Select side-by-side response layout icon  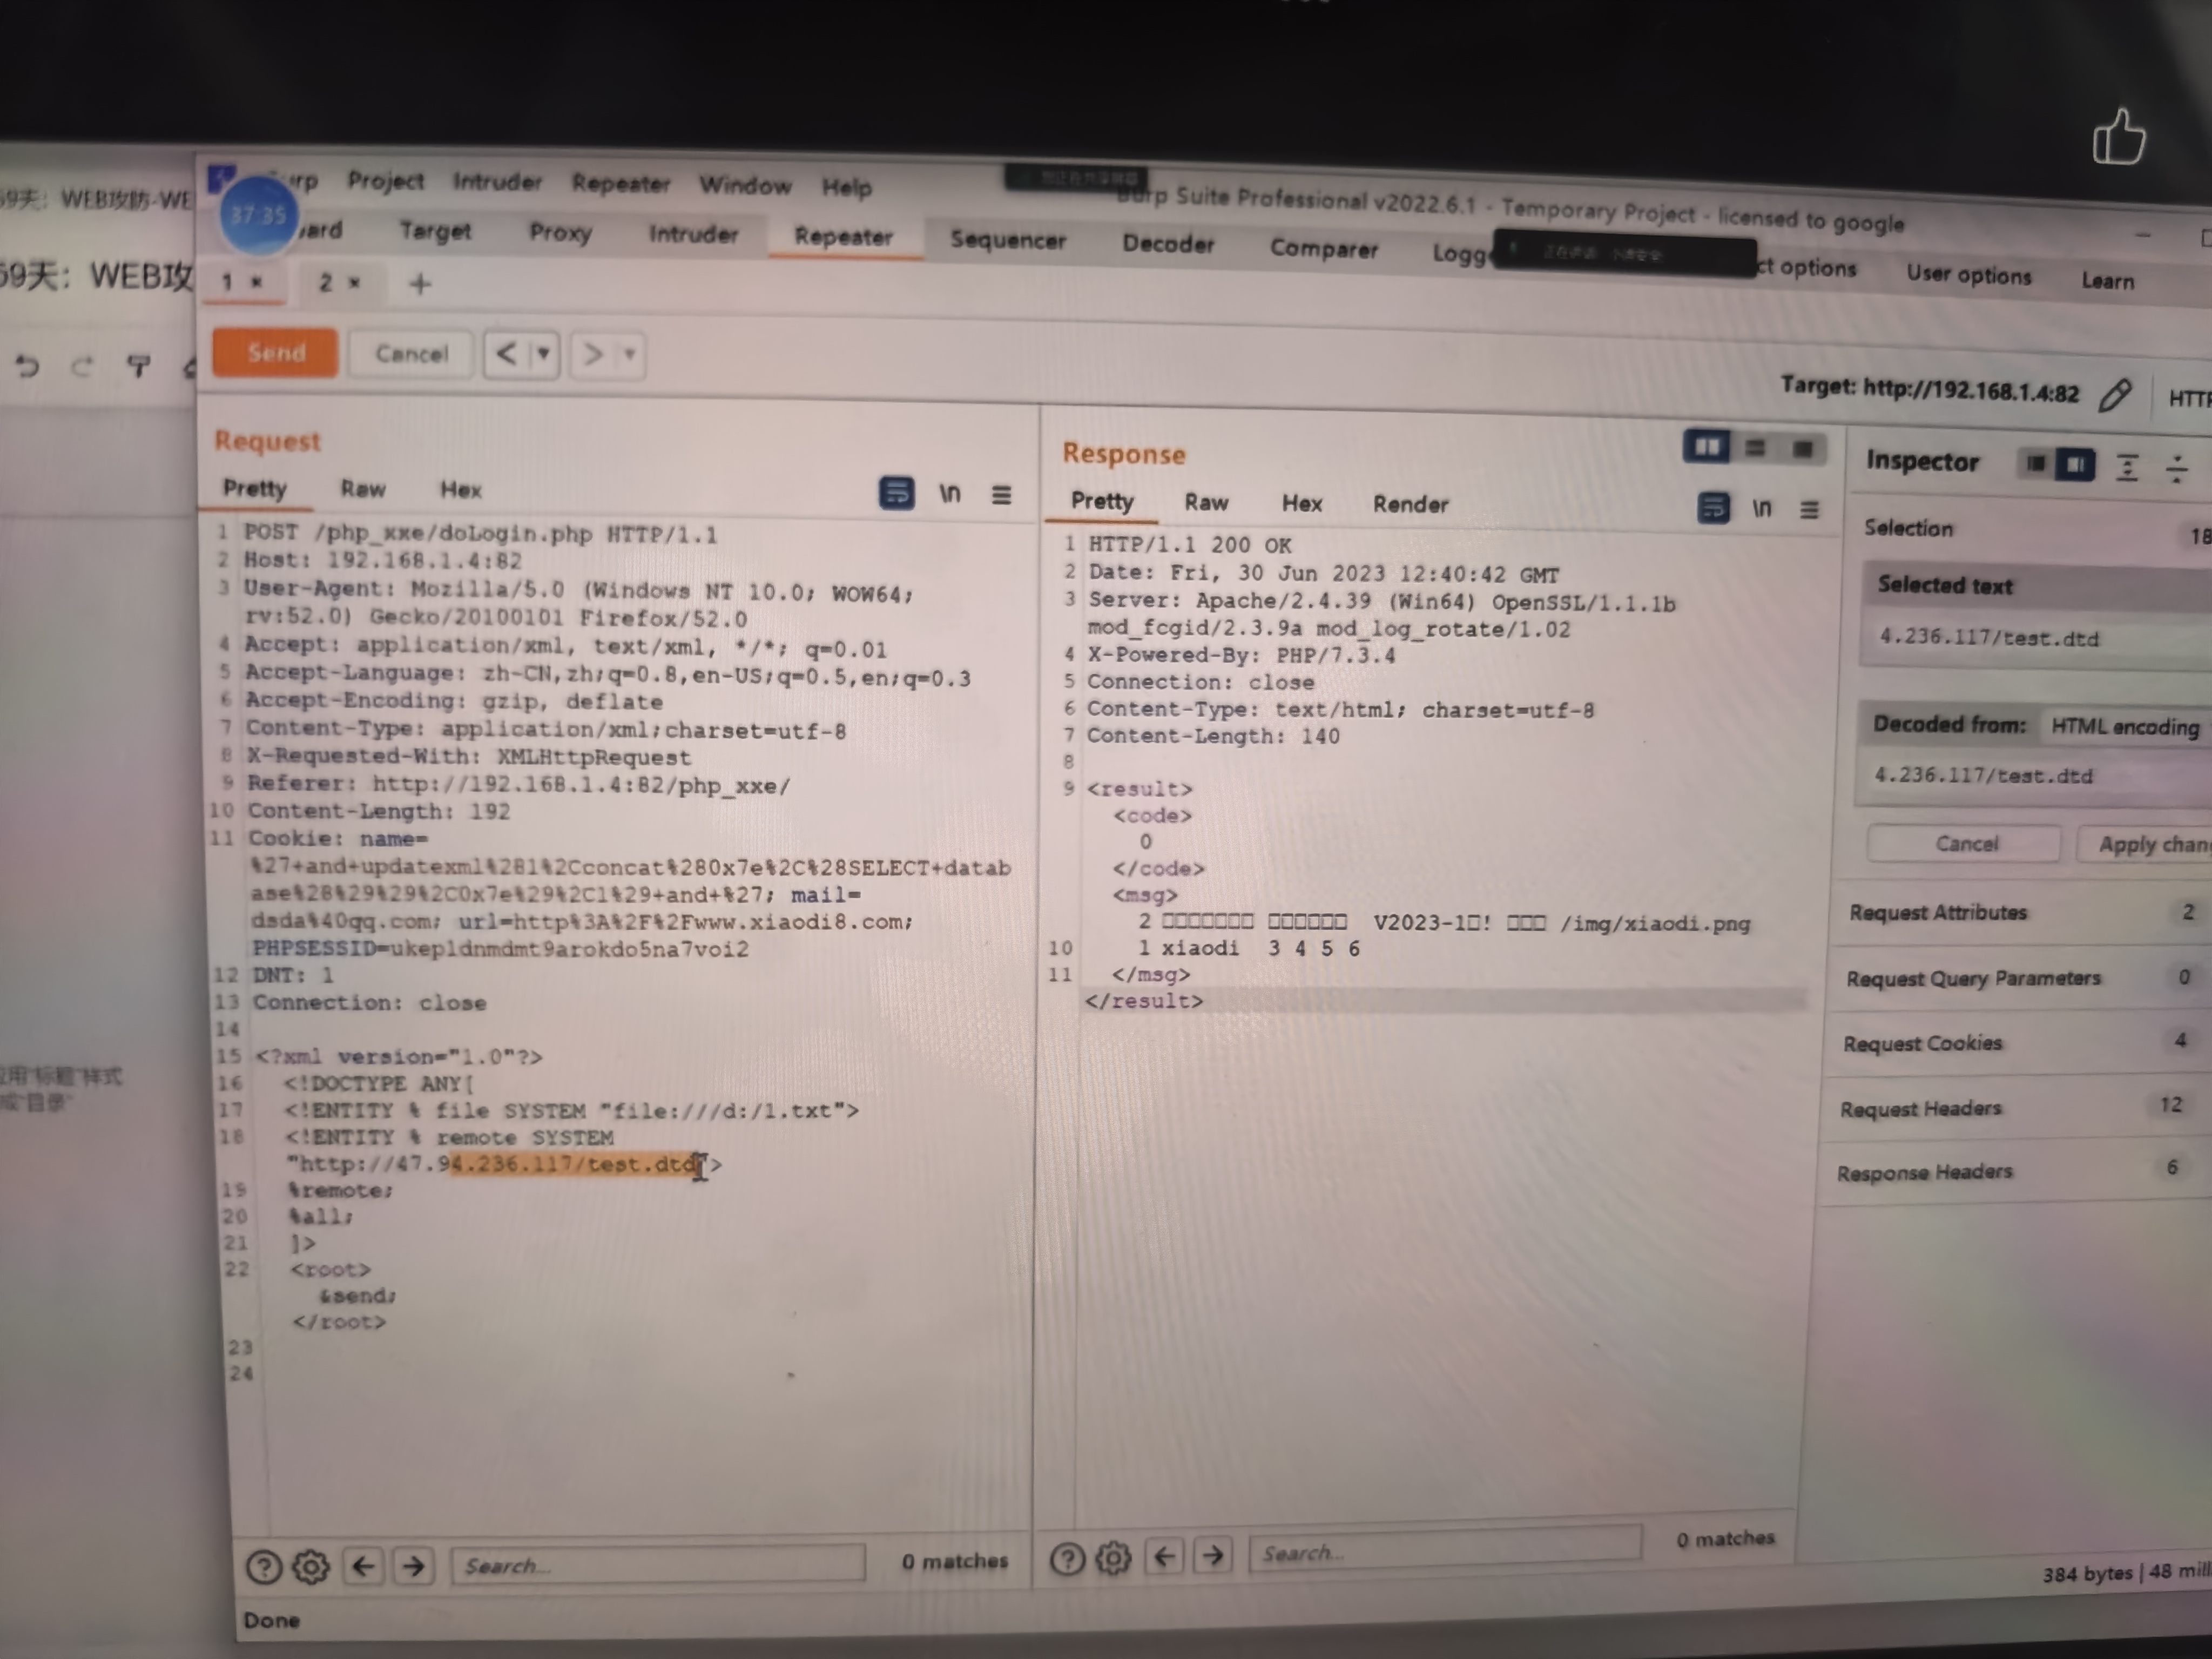[1706, 447]
